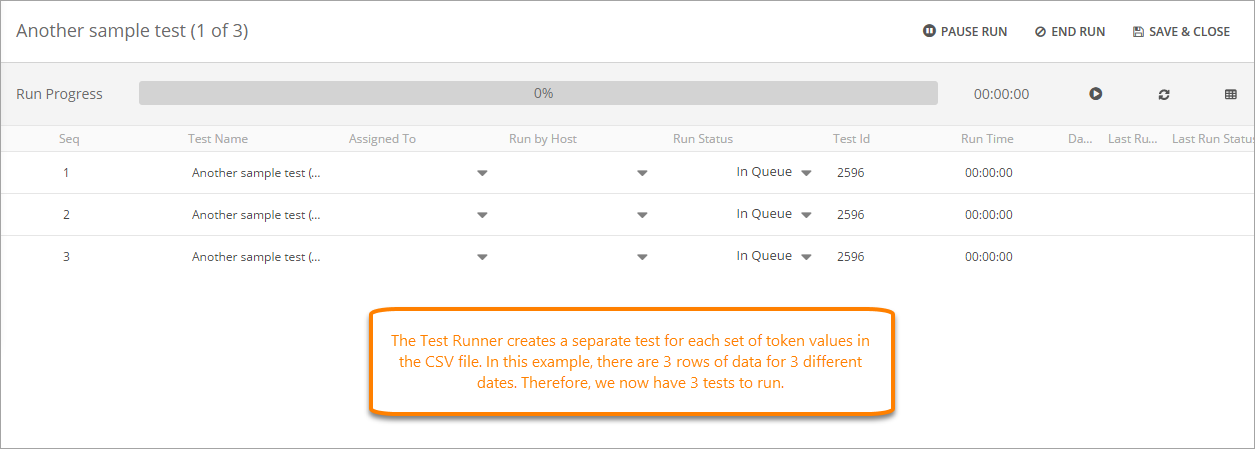The image size is (1255, 449).
Task: Click the End Run circle-slash icon
Action: click(x=1040, y=32)
